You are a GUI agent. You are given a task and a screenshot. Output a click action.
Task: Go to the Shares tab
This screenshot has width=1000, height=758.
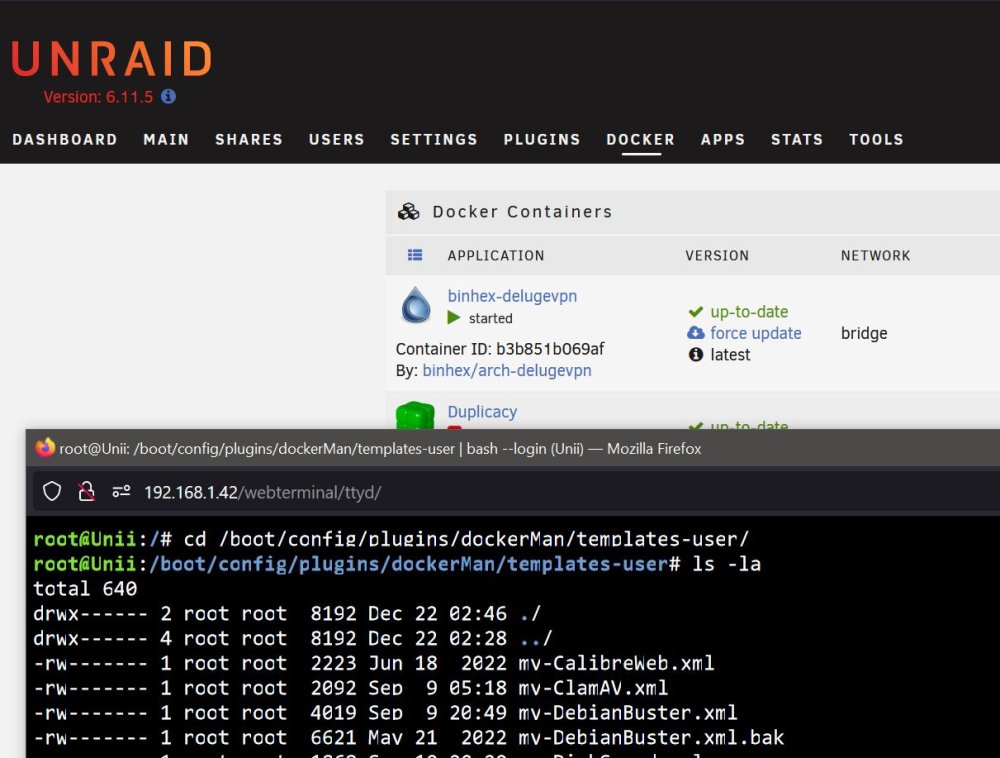249,139
